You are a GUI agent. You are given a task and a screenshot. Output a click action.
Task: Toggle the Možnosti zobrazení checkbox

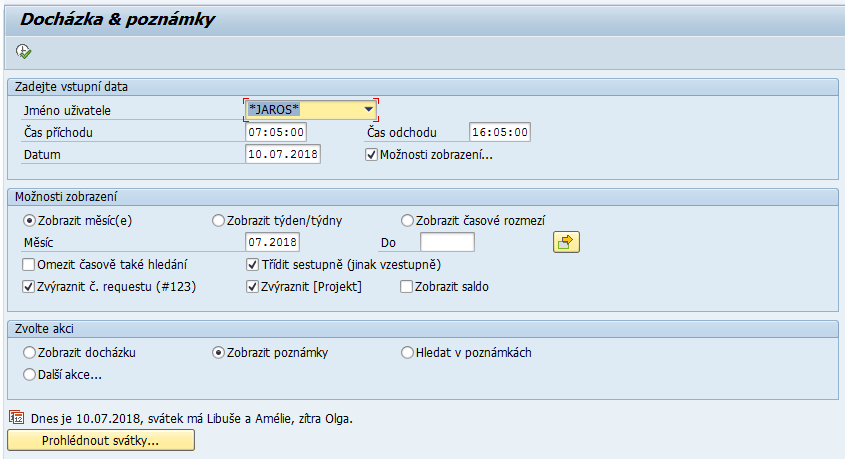(x=372, y=155)
